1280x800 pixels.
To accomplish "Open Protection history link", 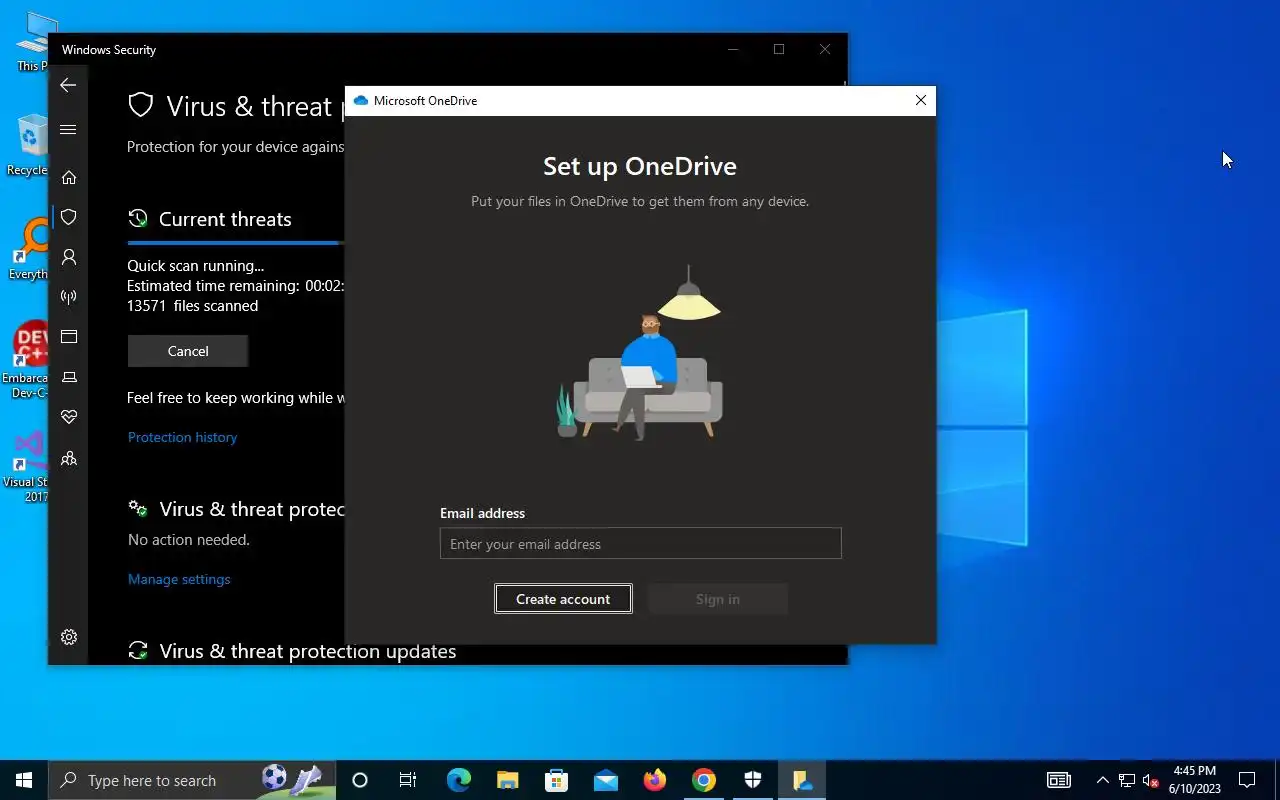I will (x=182, y=437).
